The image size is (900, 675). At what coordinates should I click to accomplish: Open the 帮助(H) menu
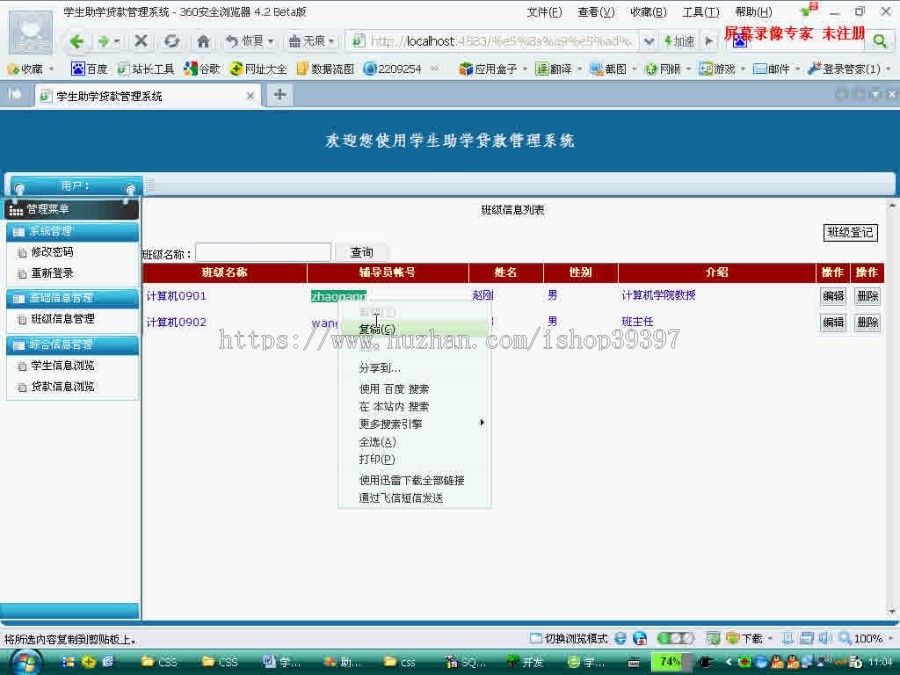pos(753,12)
